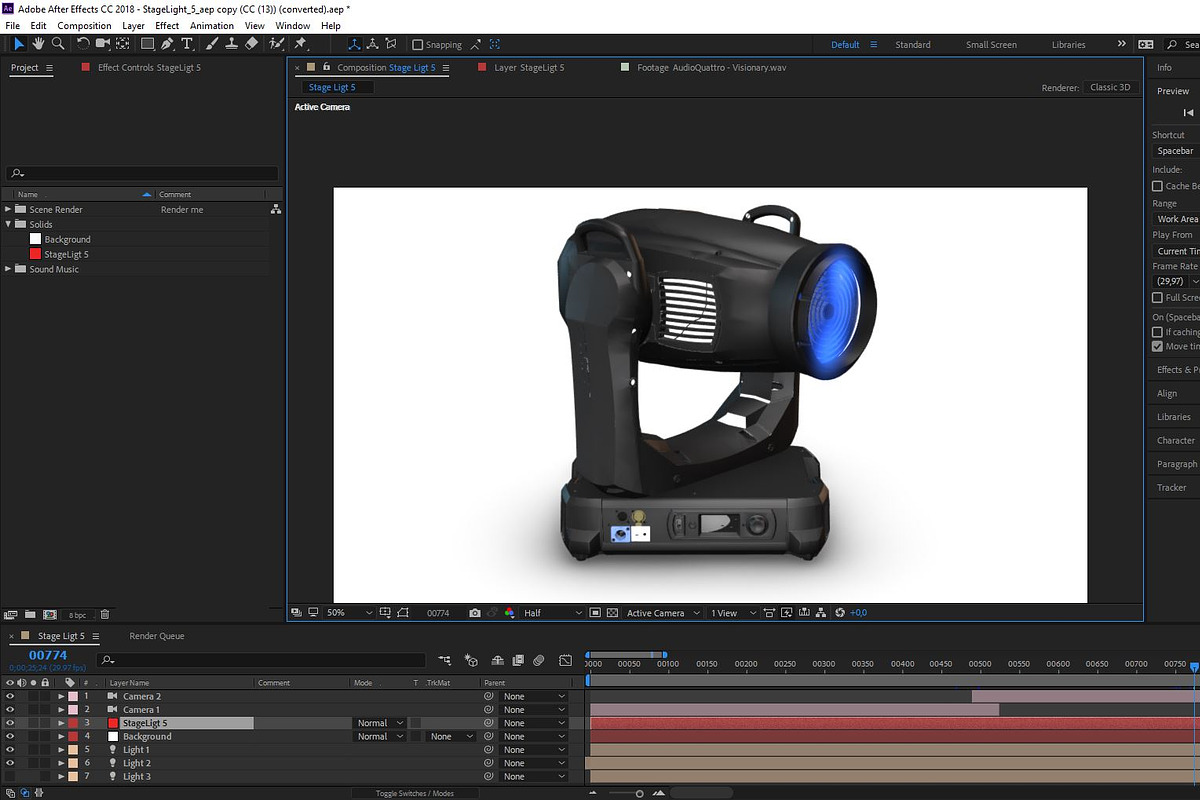Screen dimensions: 1200x800
Task: Open the Composition menu
Action: [x=85, y=25]
